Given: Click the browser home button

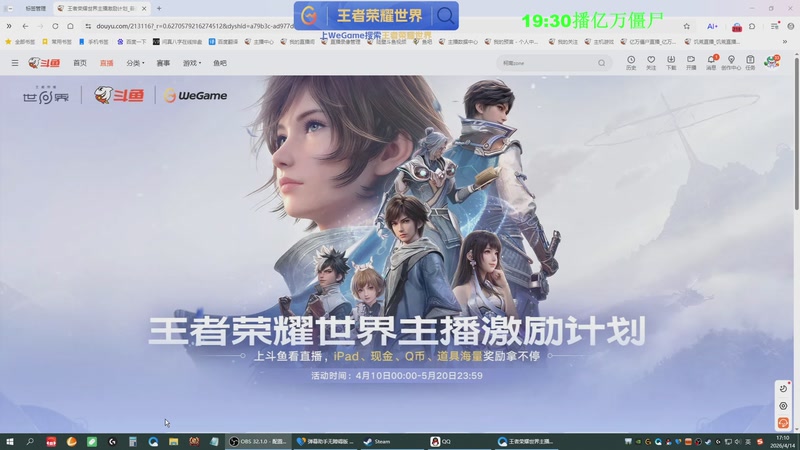Looking at the screenshot, I should (70, 26).
